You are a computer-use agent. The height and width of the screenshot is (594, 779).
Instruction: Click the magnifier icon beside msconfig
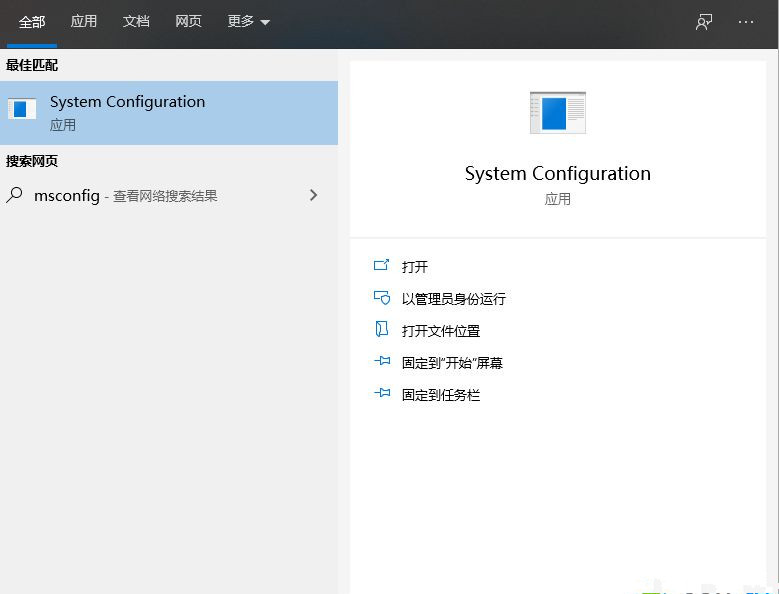click(x=15, y=196)
